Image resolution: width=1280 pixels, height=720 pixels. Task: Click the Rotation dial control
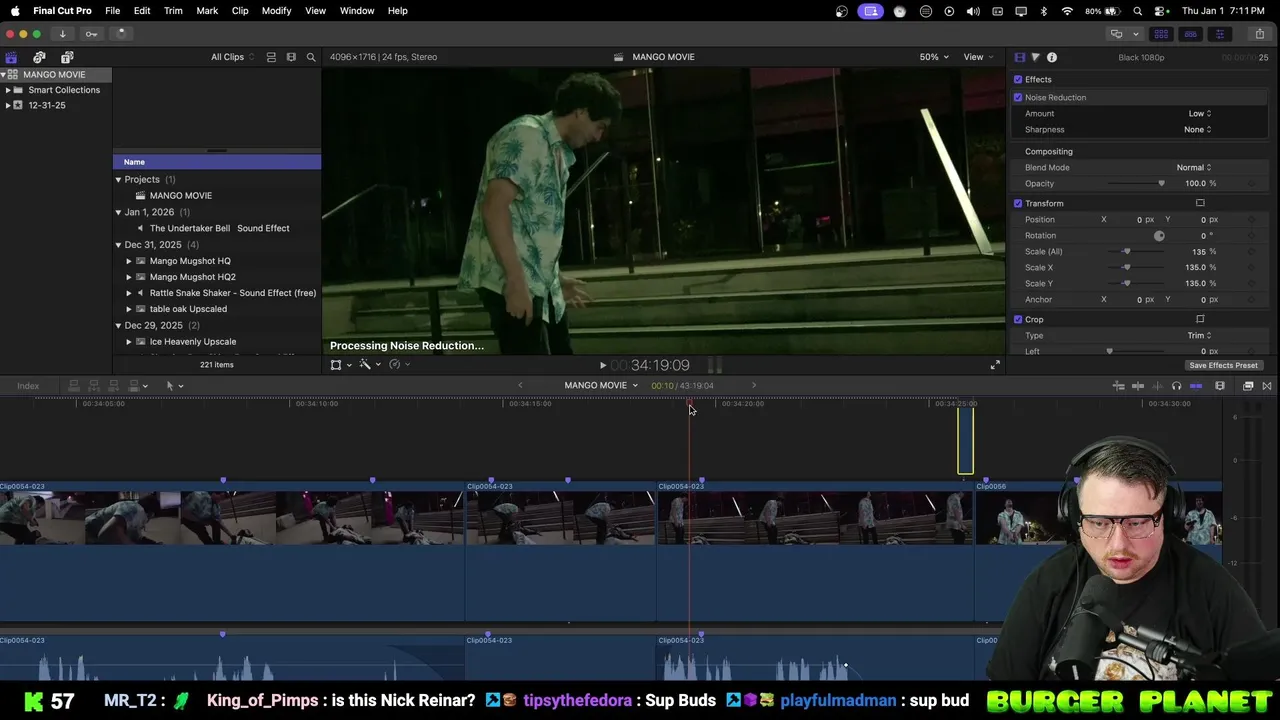pyautogui.click(x=1159, y=236)
